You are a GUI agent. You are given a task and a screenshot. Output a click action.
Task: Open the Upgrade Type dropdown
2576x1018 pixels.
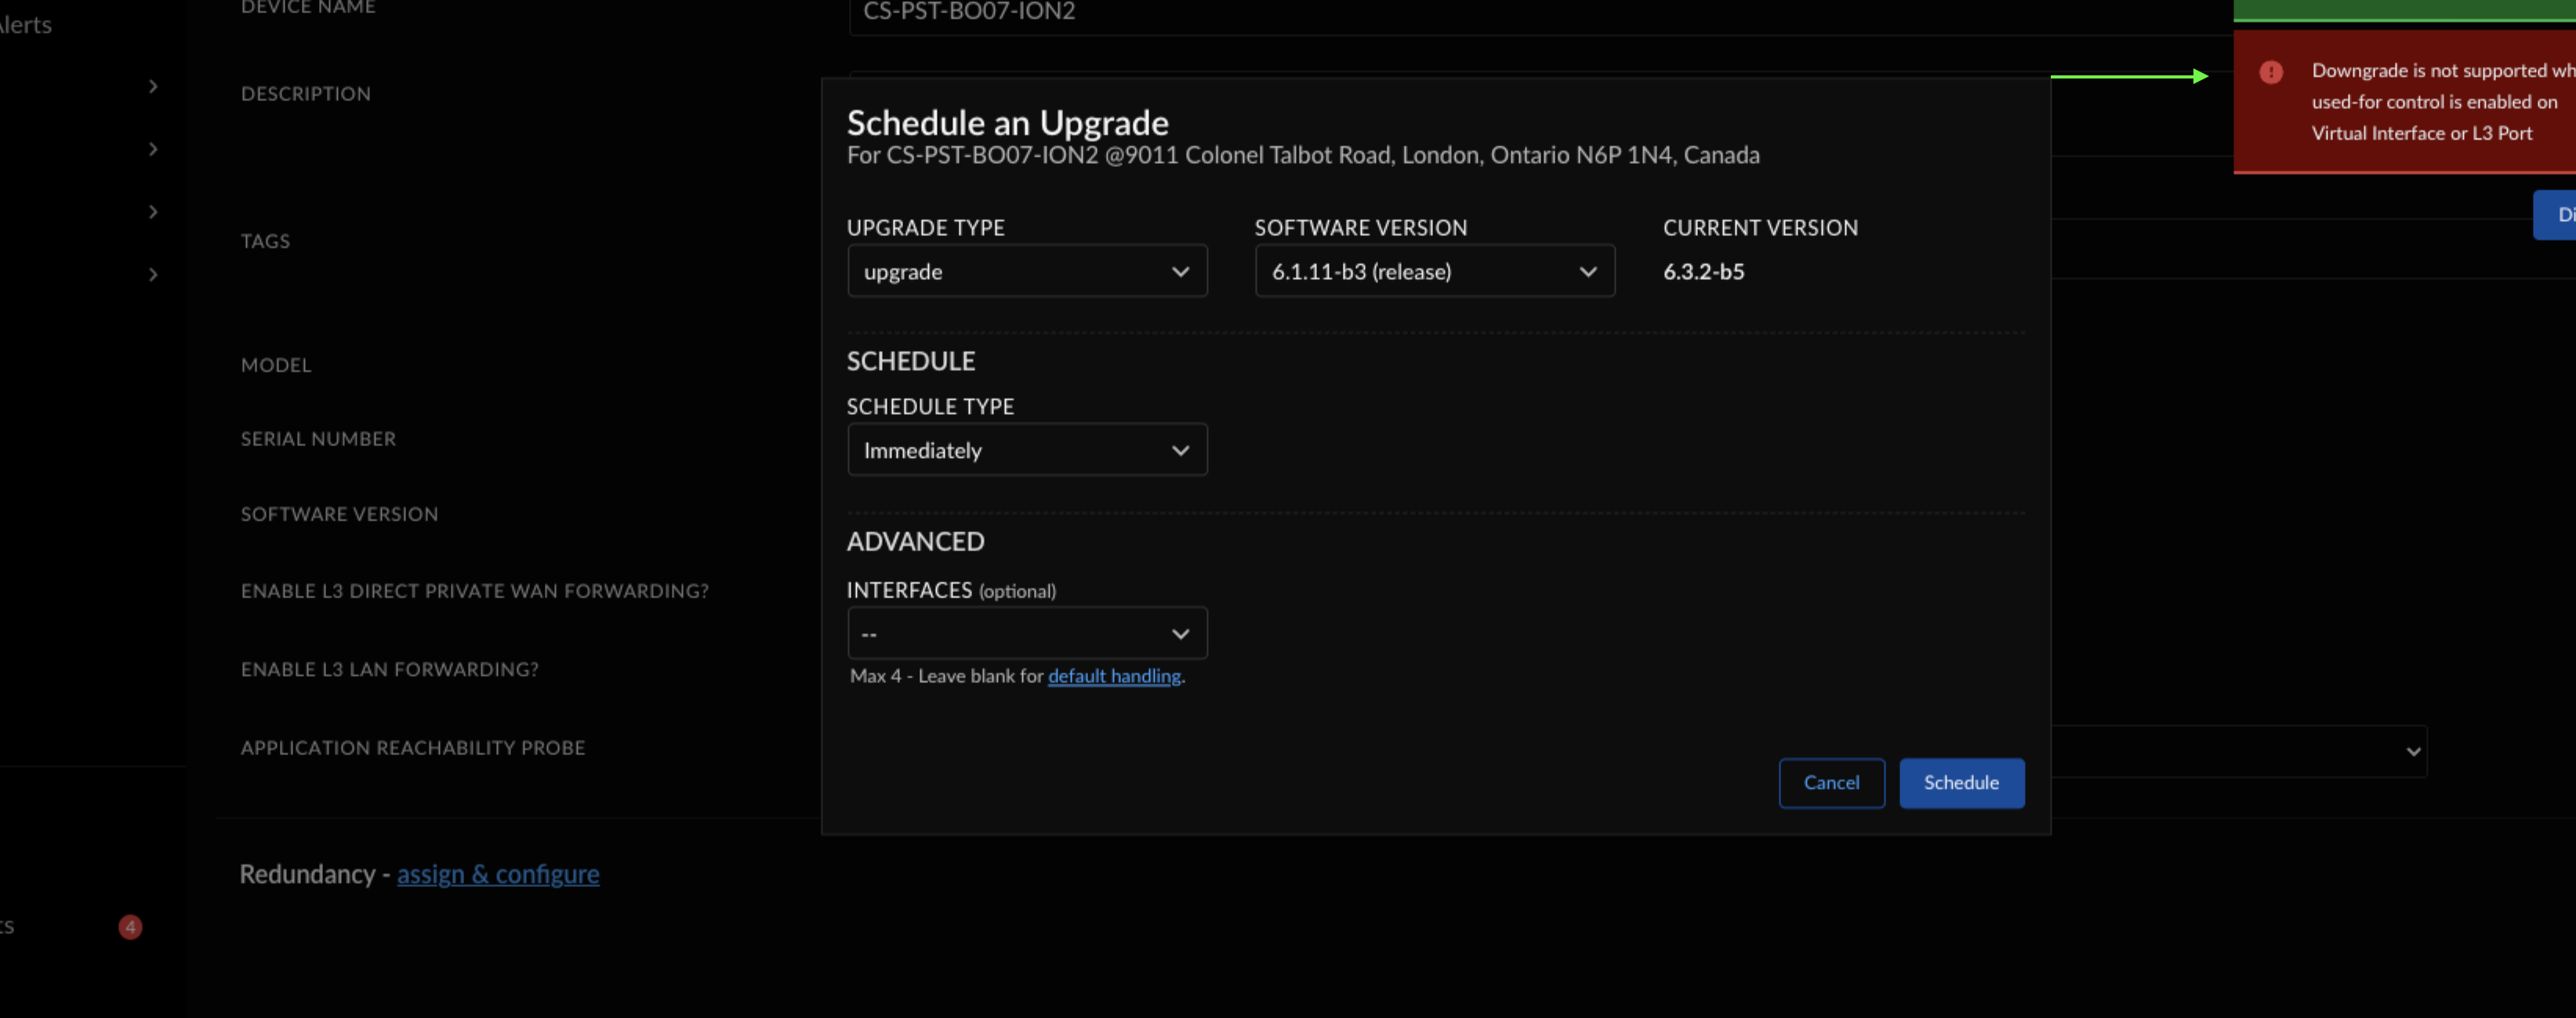pyautogui.click(x=1026, y=271)
